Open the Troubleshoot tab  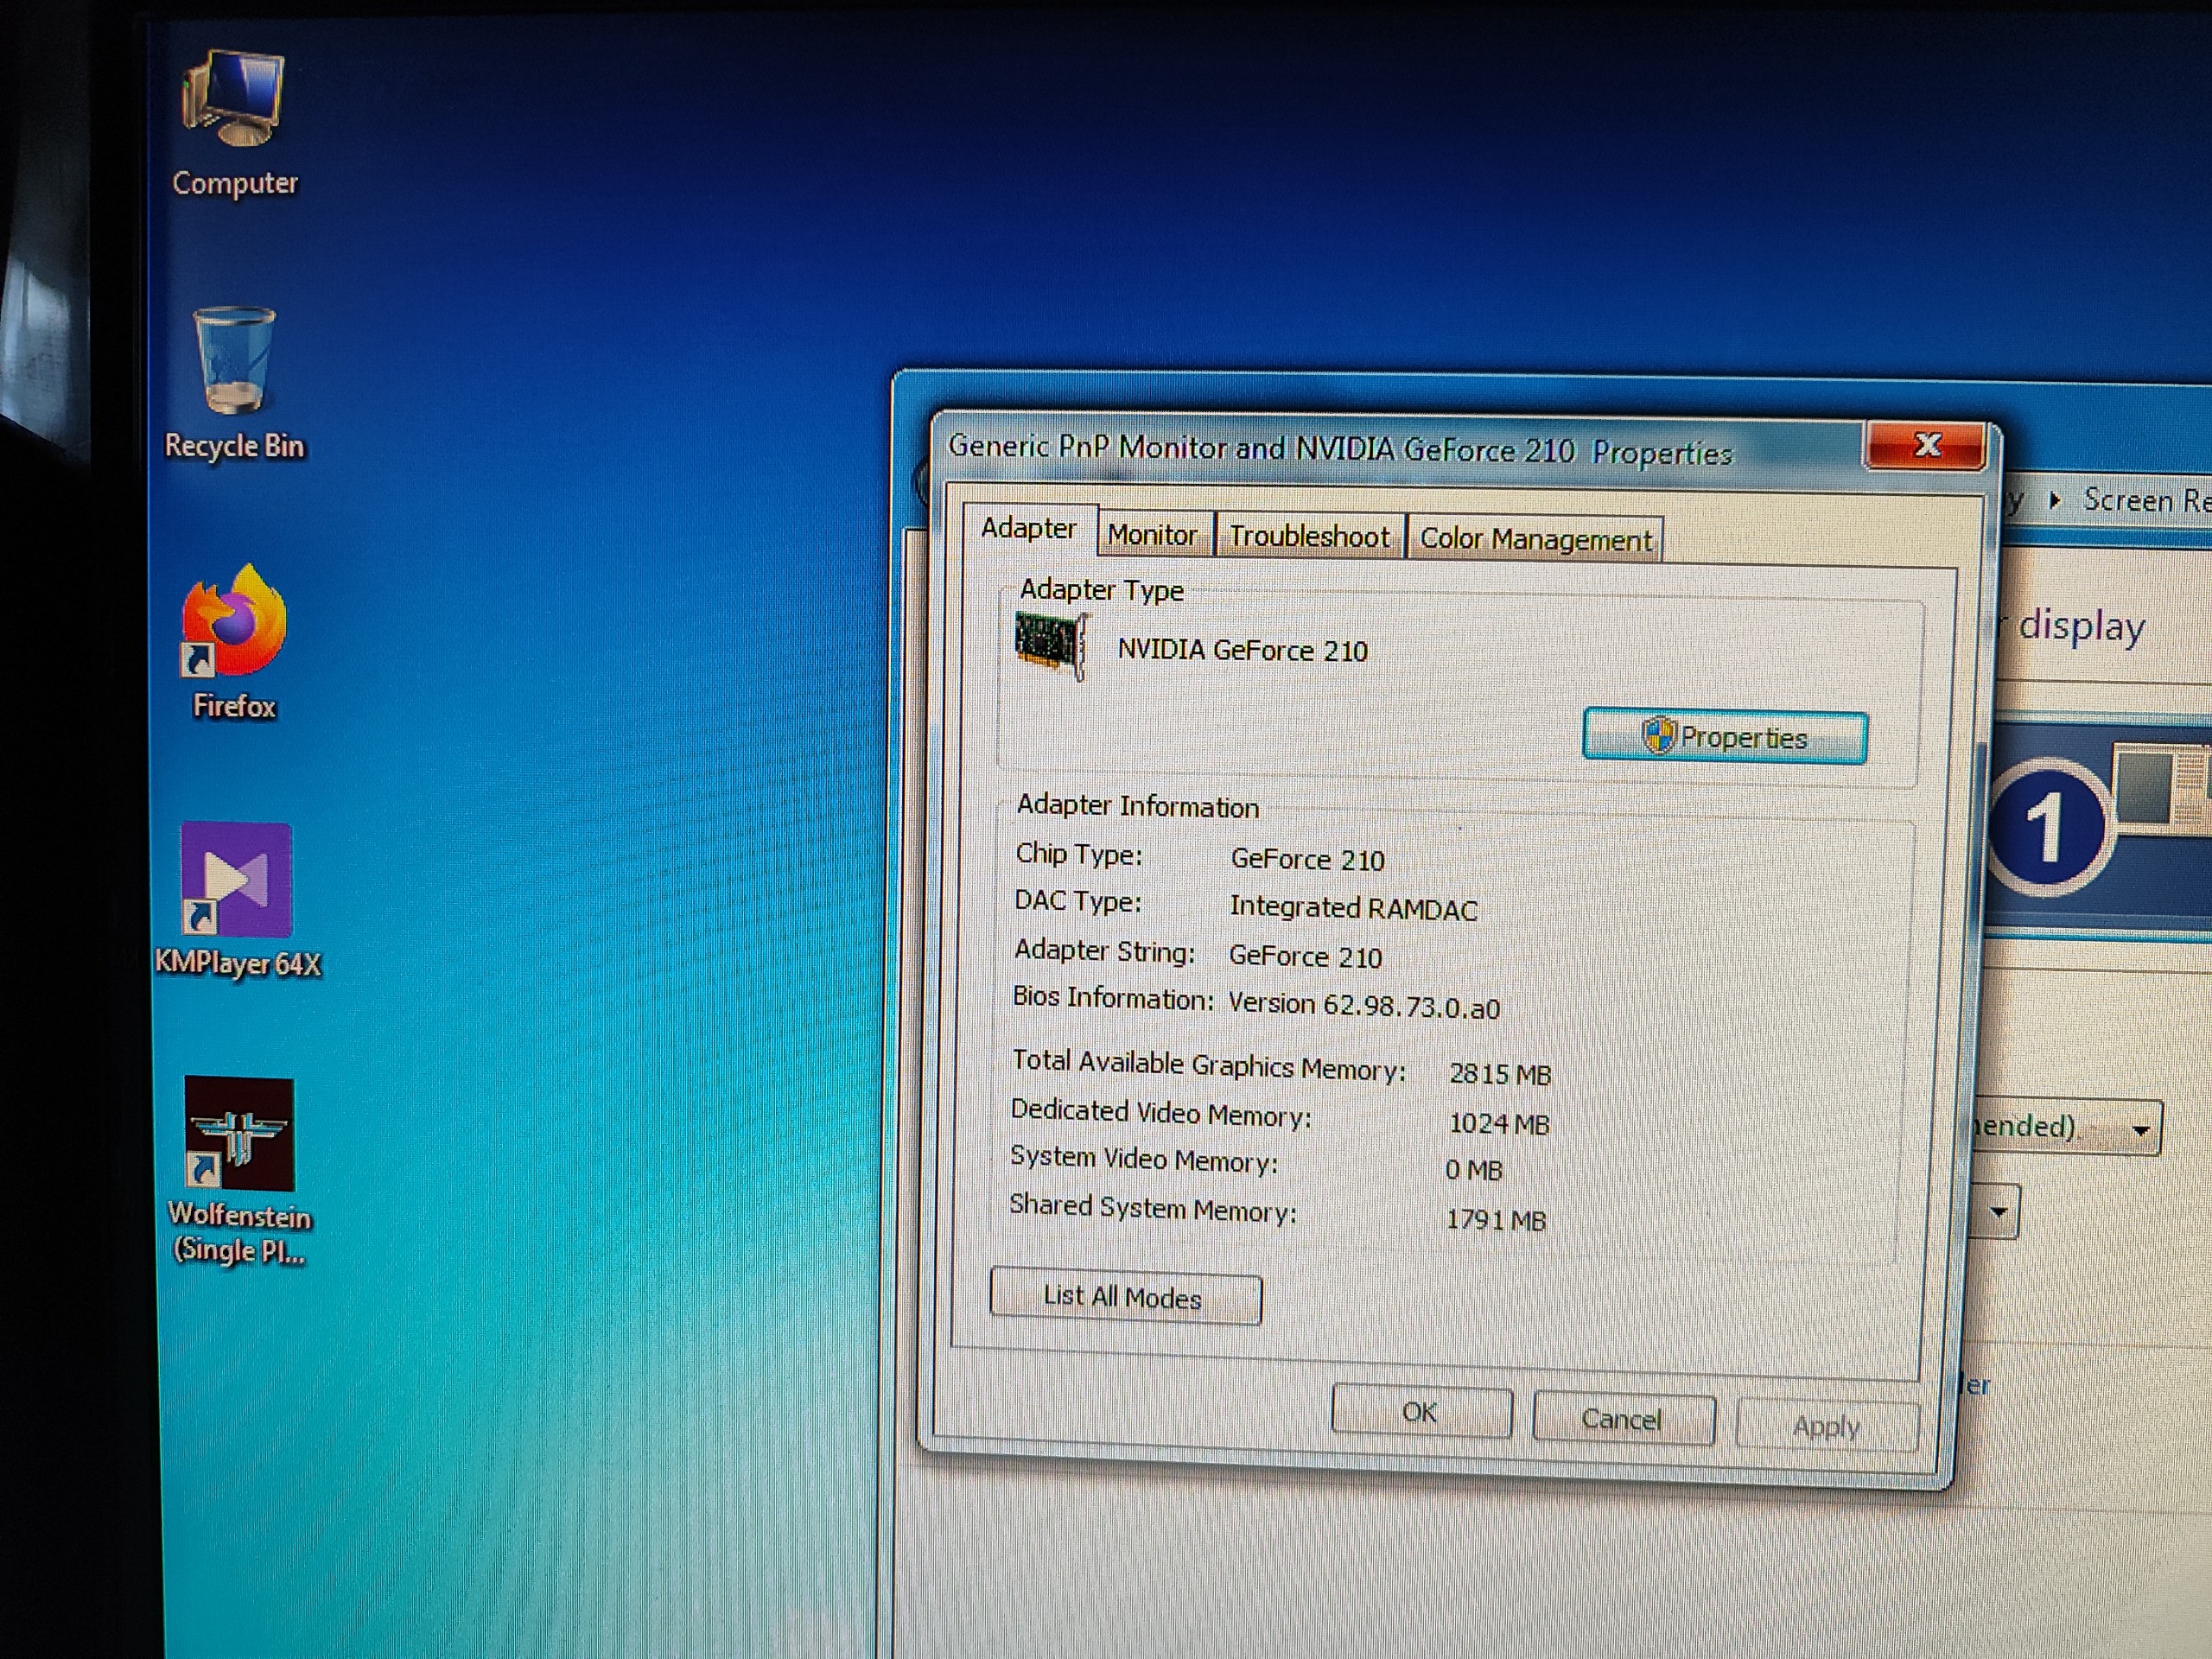tap(1309, 538)
